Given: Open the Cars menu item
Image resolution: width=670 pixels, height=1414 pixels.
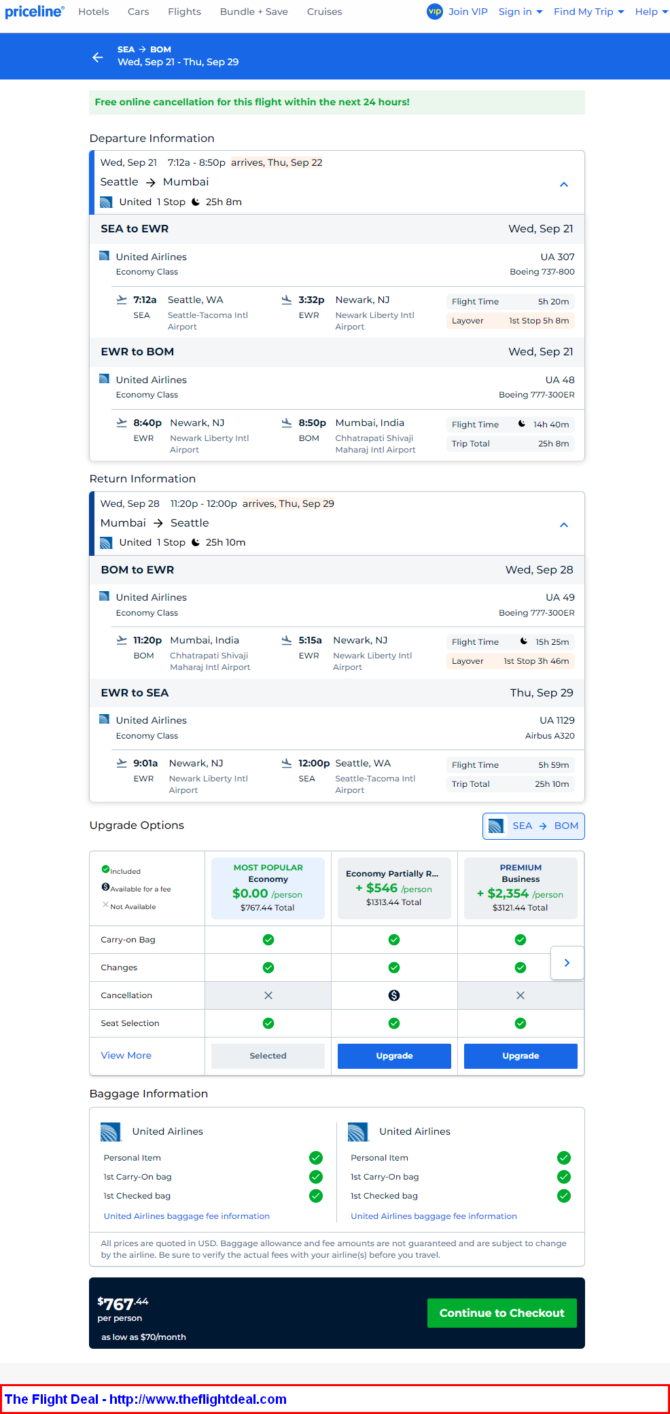Looking at the screenshot, I should [x=138, y=12].
